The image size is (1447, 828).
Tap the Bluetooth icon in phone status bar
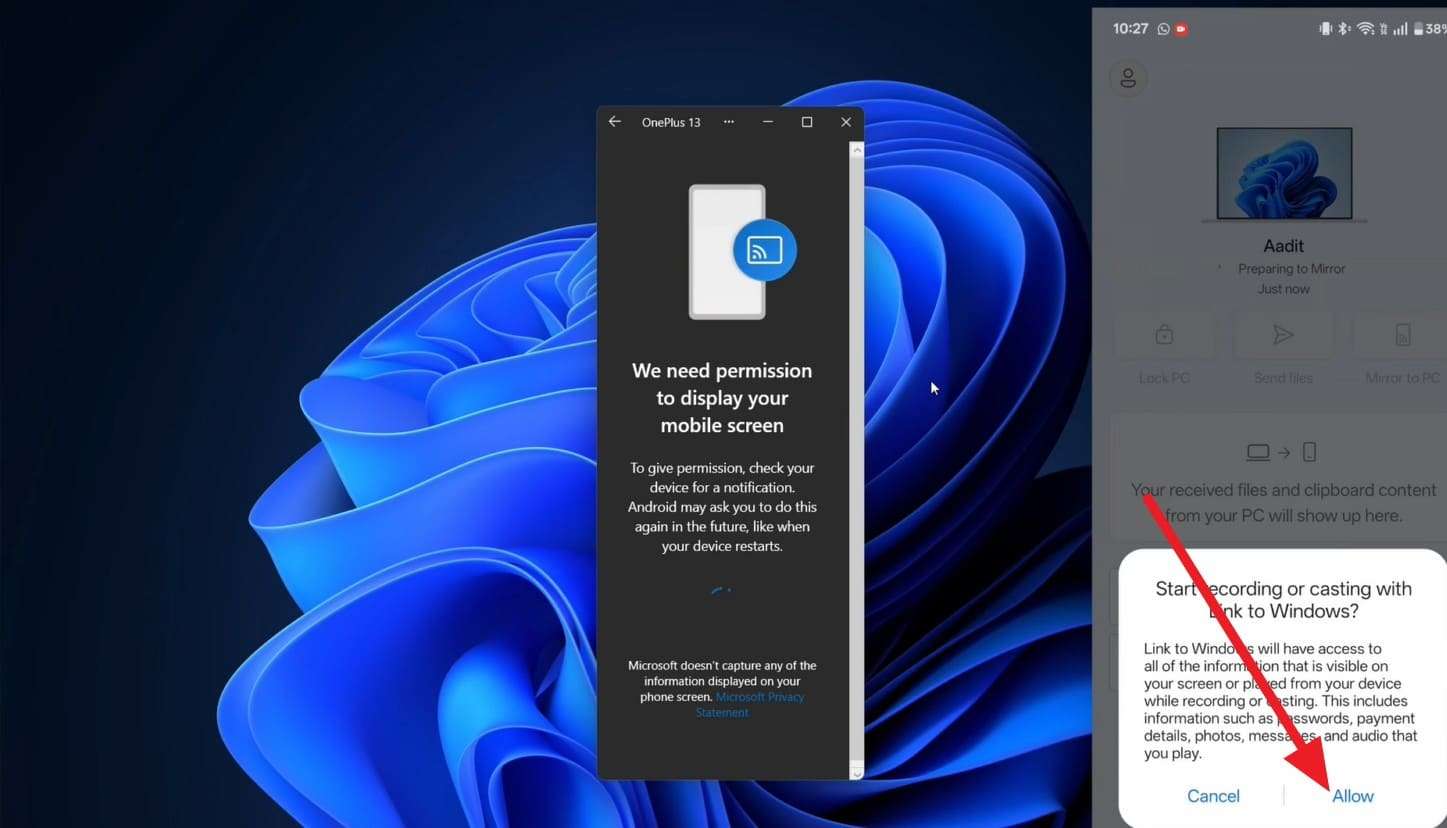coord(1345,29)
